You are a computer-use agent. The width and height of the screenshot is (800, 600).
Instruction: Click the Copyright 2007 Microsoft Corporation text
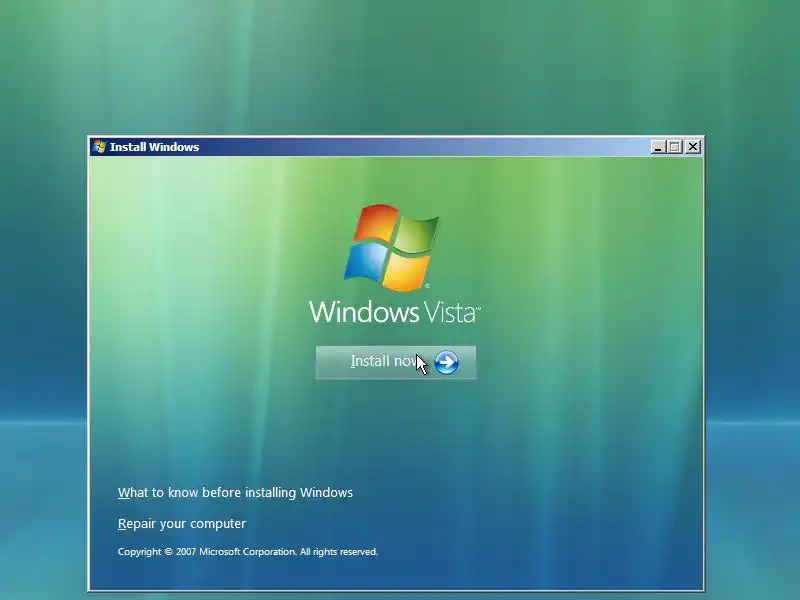[247, 552]
